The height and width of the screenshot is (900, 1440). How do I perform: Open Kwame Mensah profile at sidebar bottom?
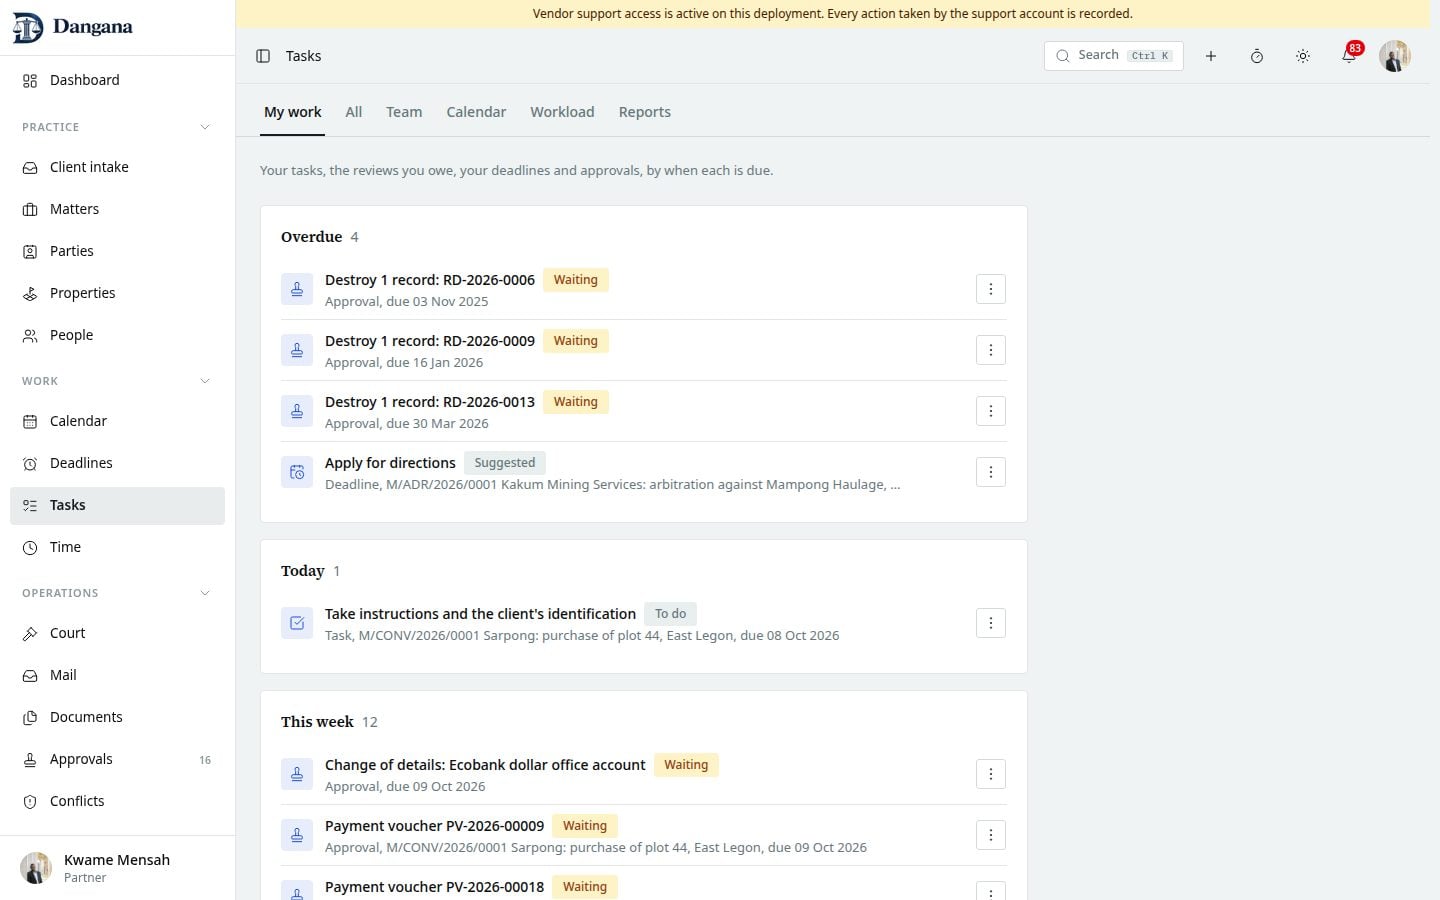tap(117, 868)
